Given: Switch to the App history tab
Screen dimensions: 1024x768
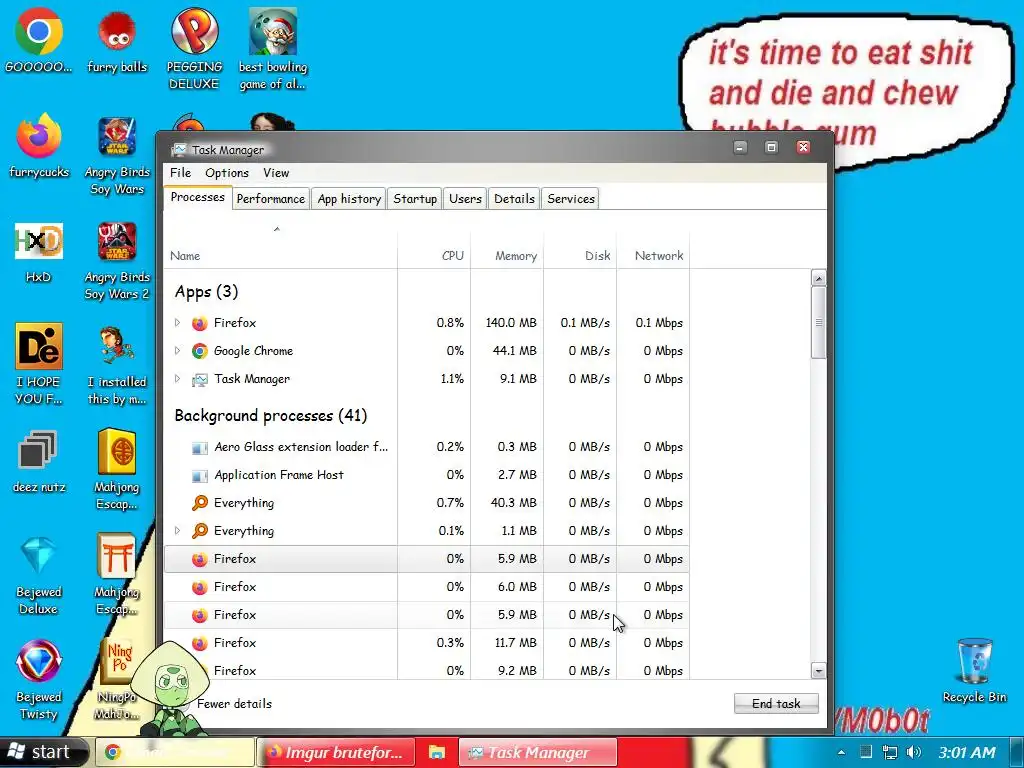Looking at the screenshot, I should (349, 199).
